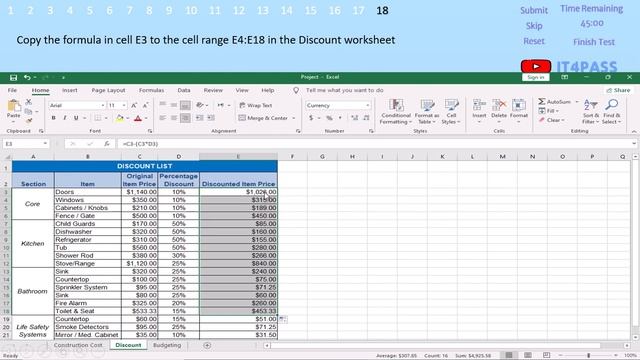This screenshot has height=360, width=640.
Task: Open the Clear dropdown in Editing group
Action: (551, 120)
